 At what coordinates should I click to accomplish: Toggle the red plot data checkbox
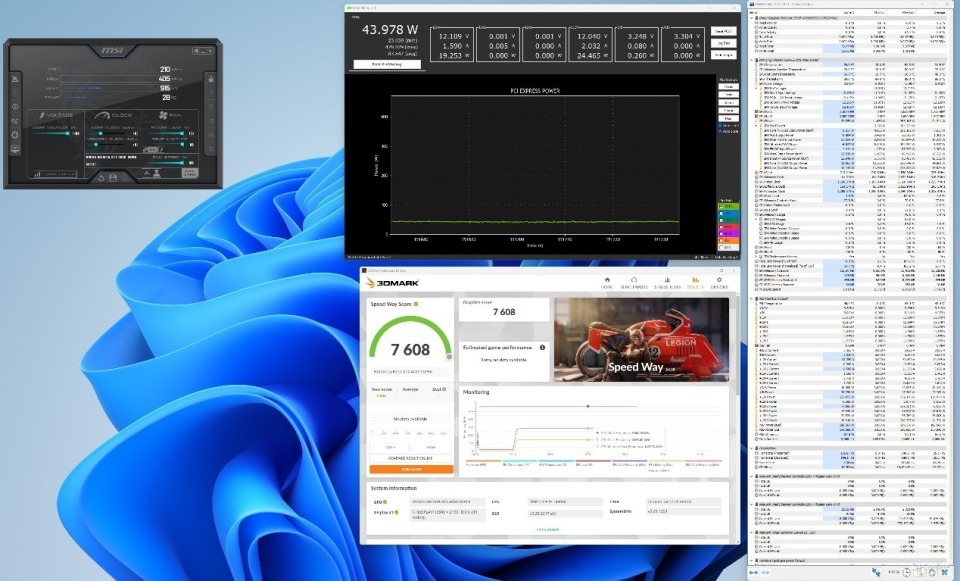point(721,227)
